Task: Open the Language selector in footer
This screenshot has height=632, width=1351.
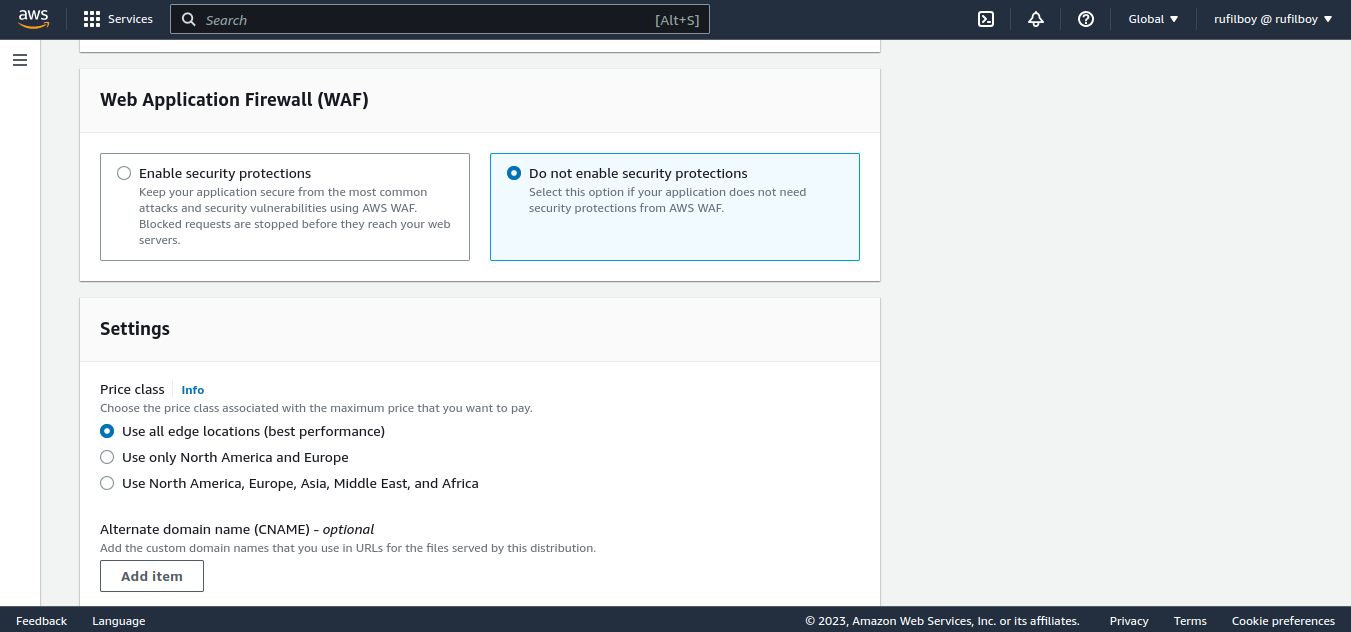Action: click(119, 621)
